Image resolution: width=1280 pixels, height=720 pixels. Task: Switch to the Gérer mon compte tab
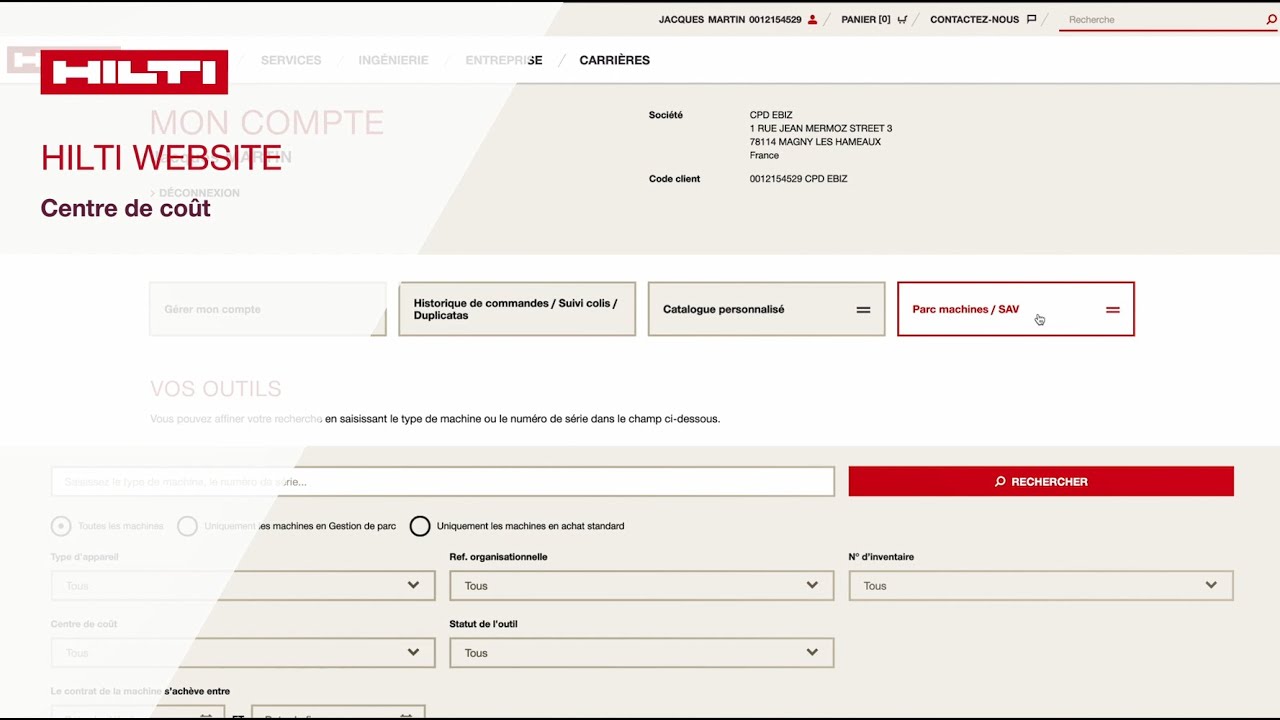pos(267,309)
